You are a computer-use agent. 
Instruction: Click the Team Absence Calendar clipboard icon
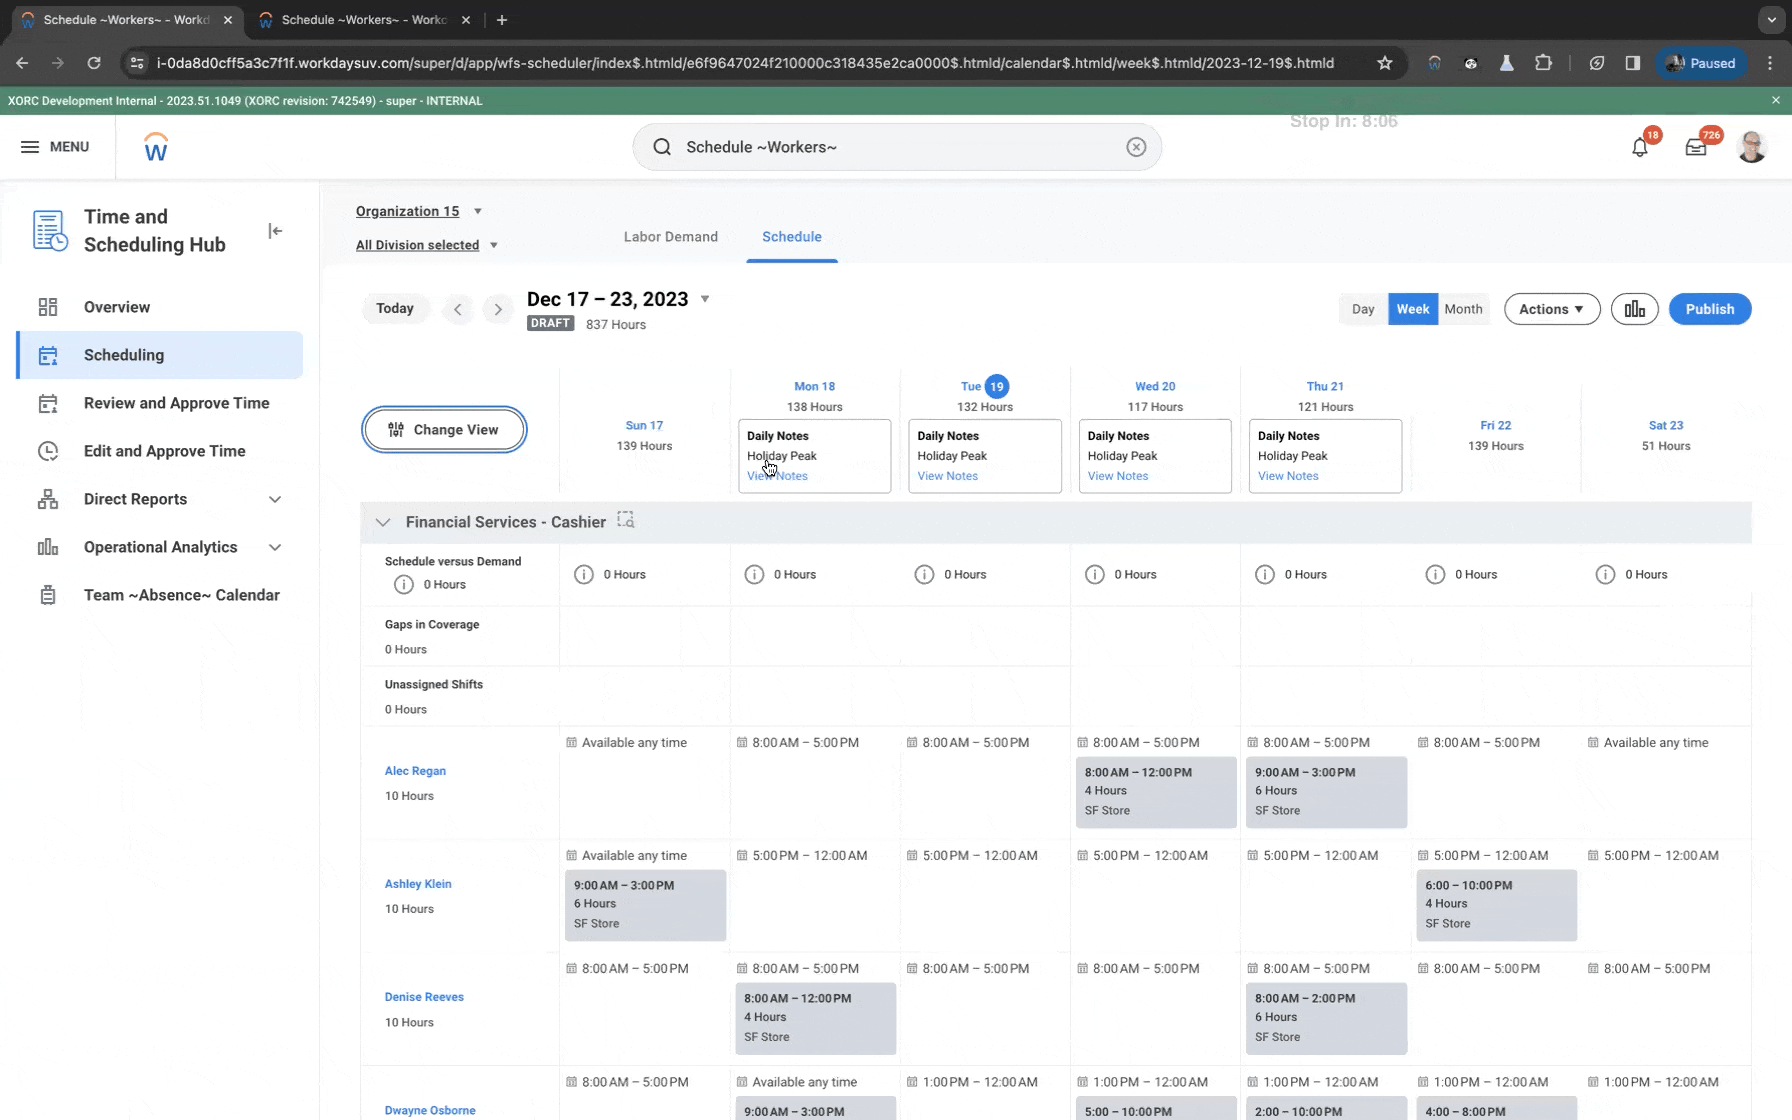[48, 595]
